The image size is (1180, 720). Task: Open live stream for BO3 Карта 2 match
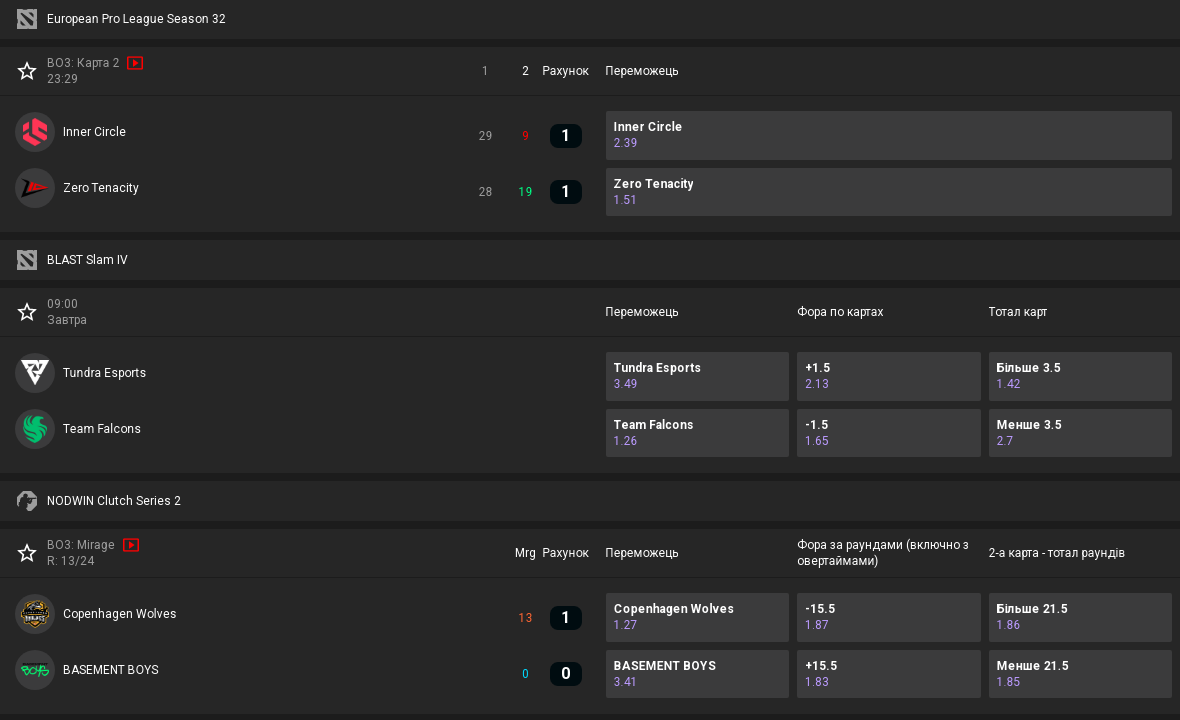point(135,63)
